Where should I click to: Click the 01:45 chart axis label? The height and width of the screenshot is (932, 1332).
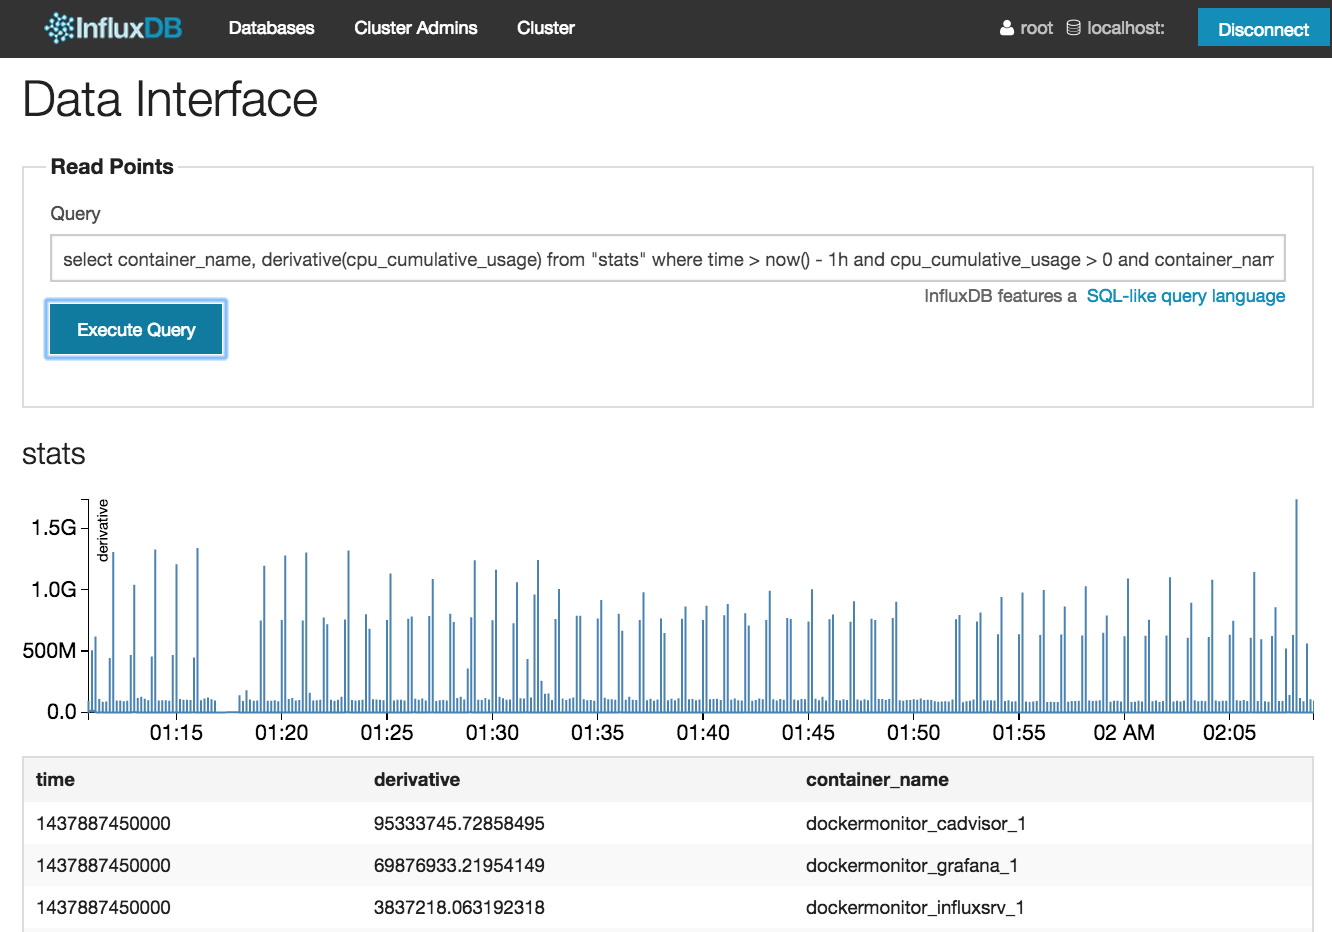pyautogui.click(x=808, y=733)
